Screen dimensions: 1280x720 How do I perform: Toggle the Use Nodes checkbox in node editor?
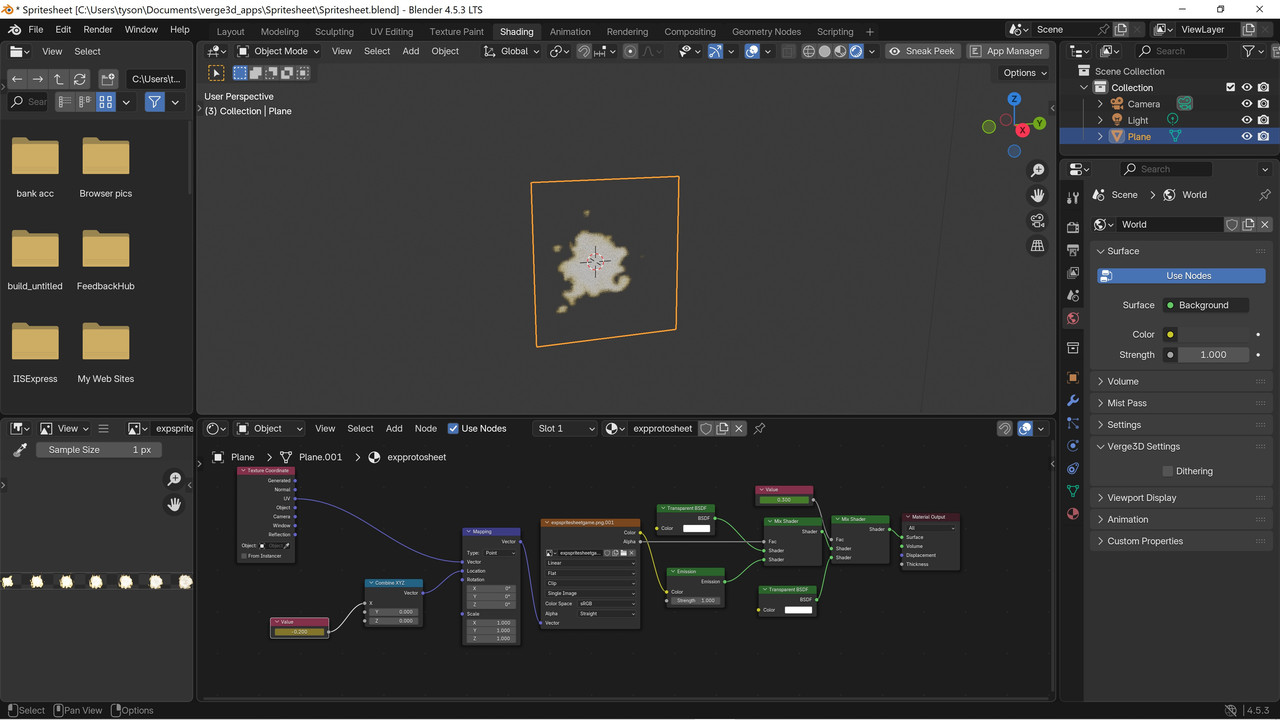pyautogui.click(x=453, y=429)
